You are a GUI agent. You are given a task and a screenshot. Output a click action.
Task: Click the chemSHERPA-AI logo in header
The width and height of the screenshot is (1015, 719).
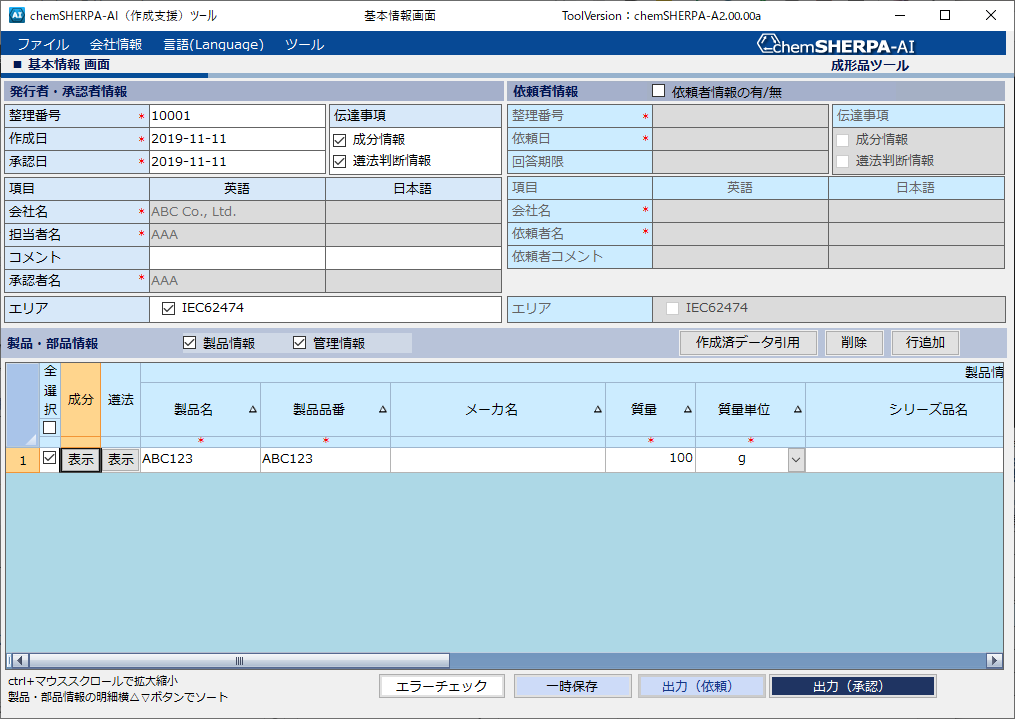(835, 45)
